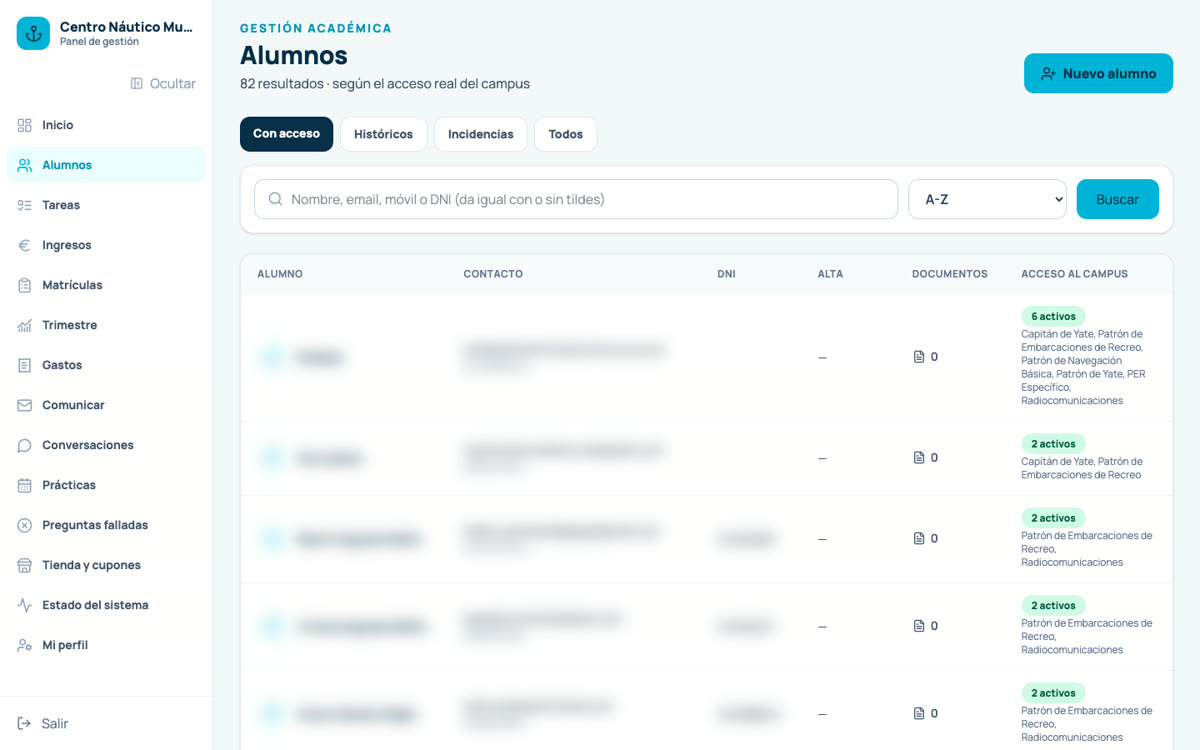Click the Trimestre chart icon

point(25,325)
